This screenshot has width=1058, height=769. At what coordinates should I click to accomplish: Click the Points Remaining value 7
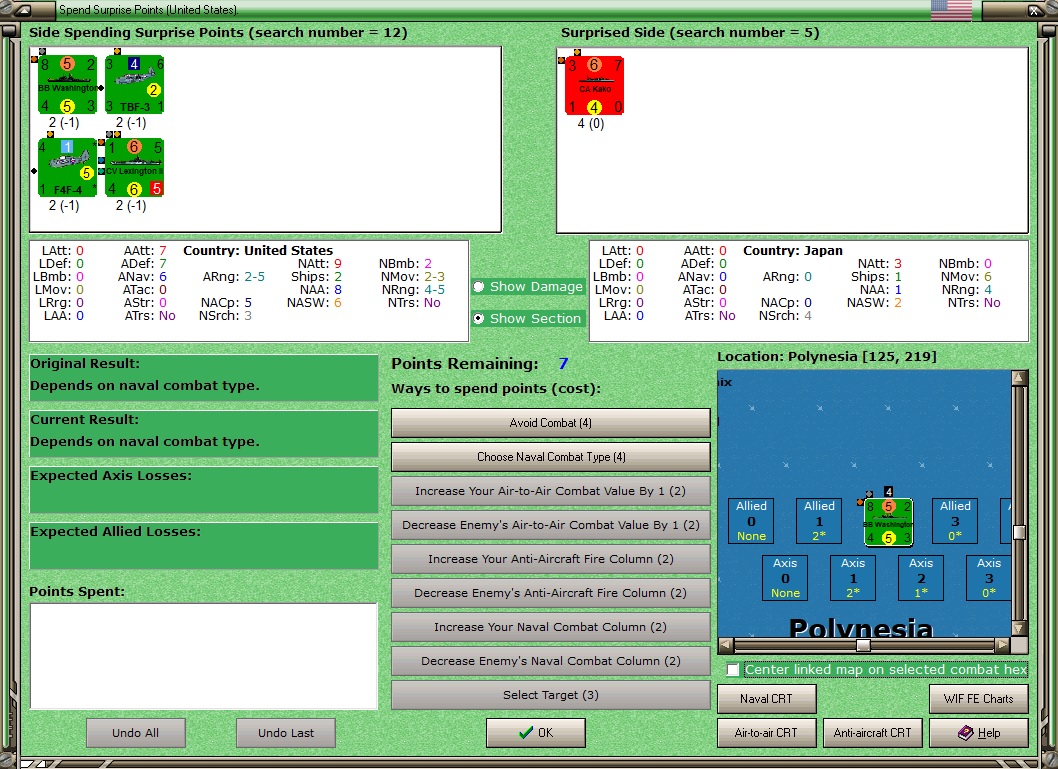(563, 364)
